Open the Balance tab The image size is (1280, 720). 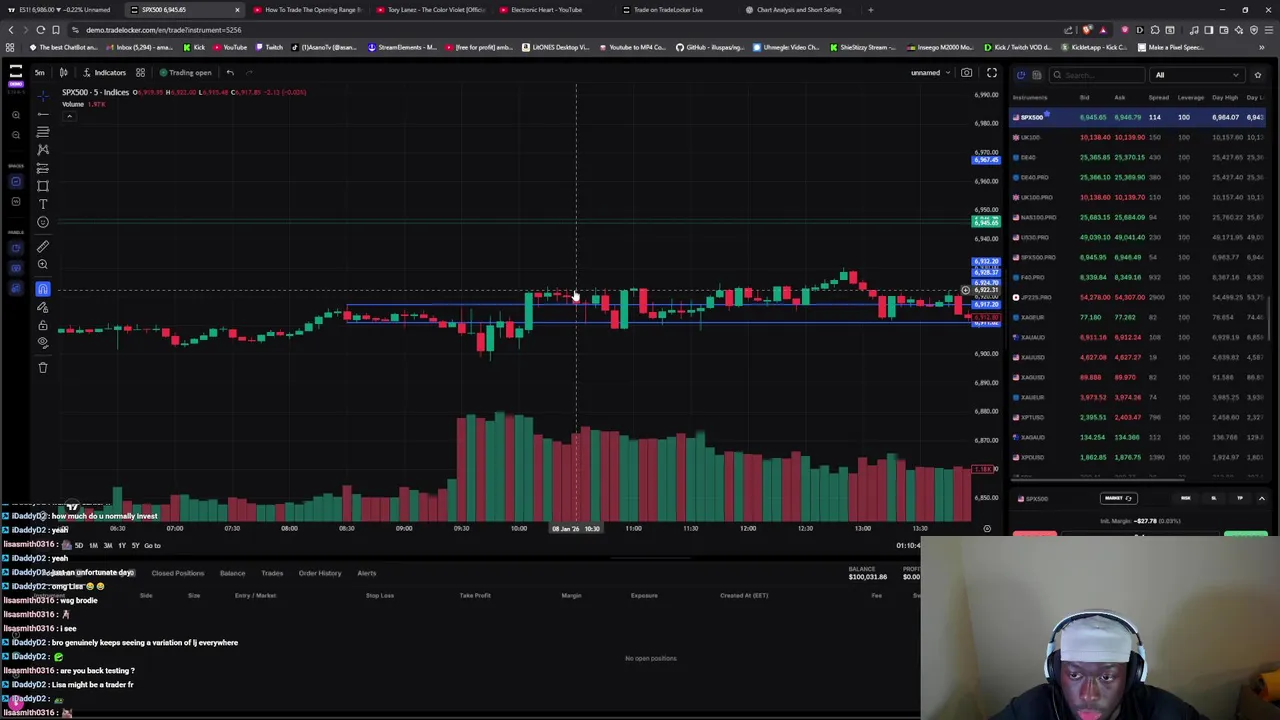click(232, 573)
